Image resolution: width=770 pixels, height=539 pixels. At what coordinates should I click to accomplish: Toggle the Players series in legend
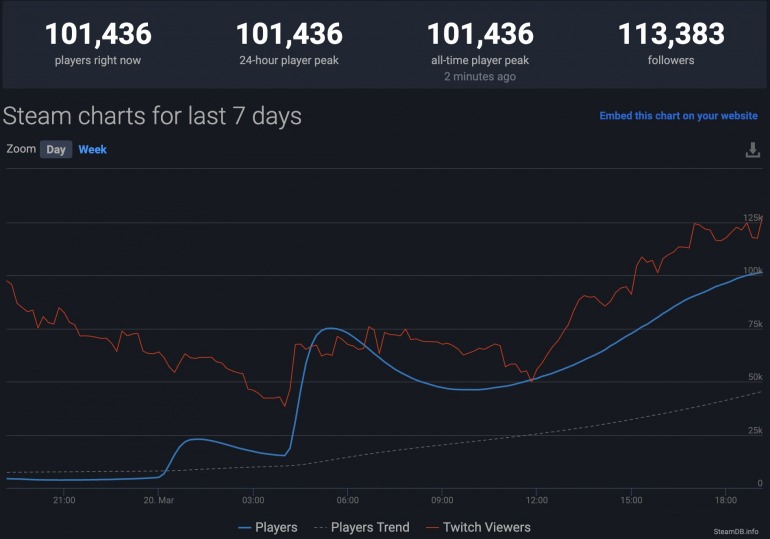268,527
